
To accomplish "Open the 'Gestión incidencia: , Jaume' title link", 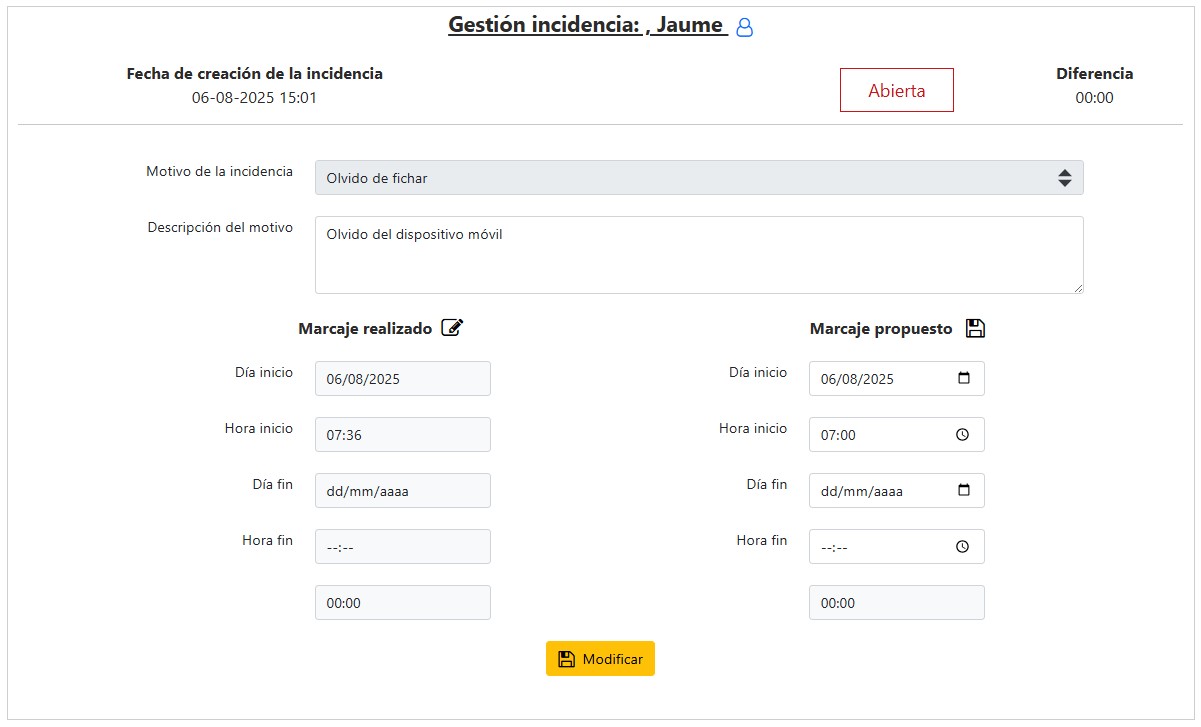I will pyautogui.click(x=587, y=25).
